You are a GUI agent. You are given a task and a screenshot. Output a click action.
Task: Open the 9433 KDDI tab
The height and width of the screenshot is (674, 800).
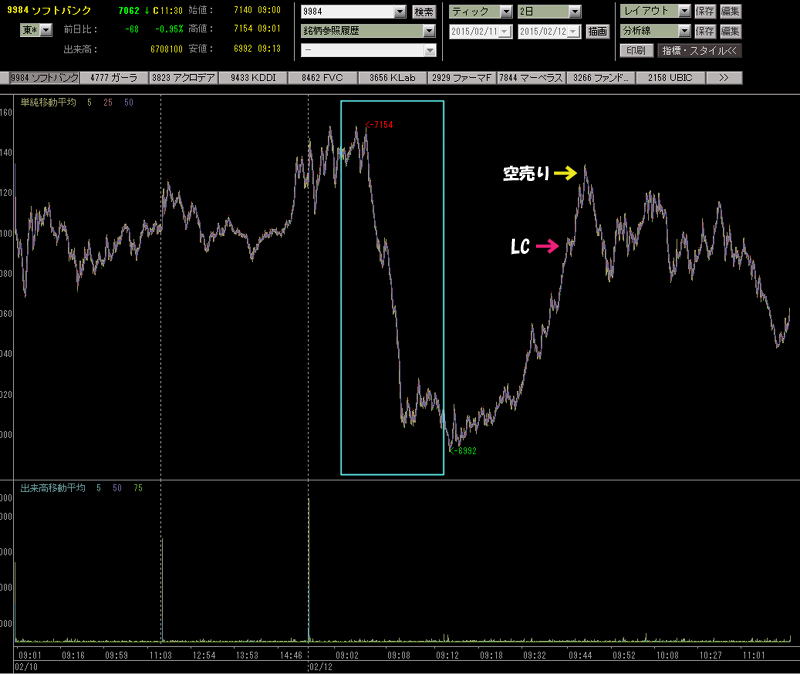click(x=253, y=78)
